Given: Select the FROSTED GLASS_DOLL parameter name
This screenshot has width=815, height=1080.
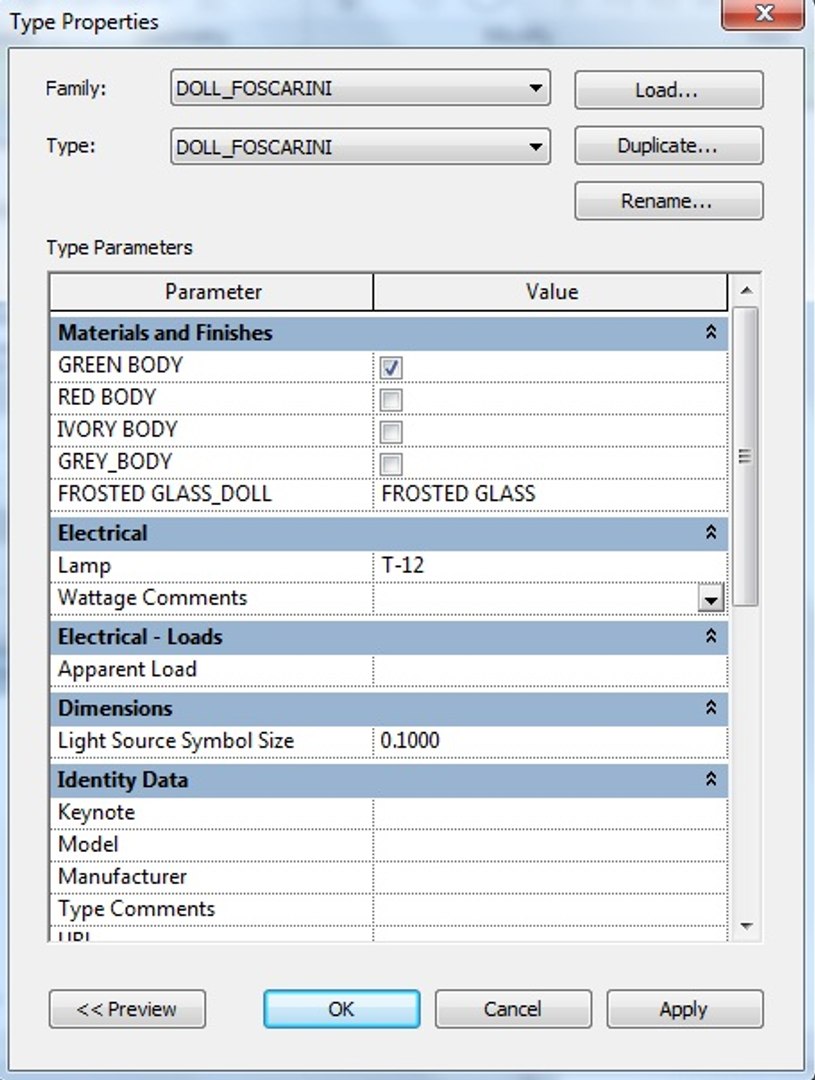Looking at the screenshot, I should coord(165,494).
